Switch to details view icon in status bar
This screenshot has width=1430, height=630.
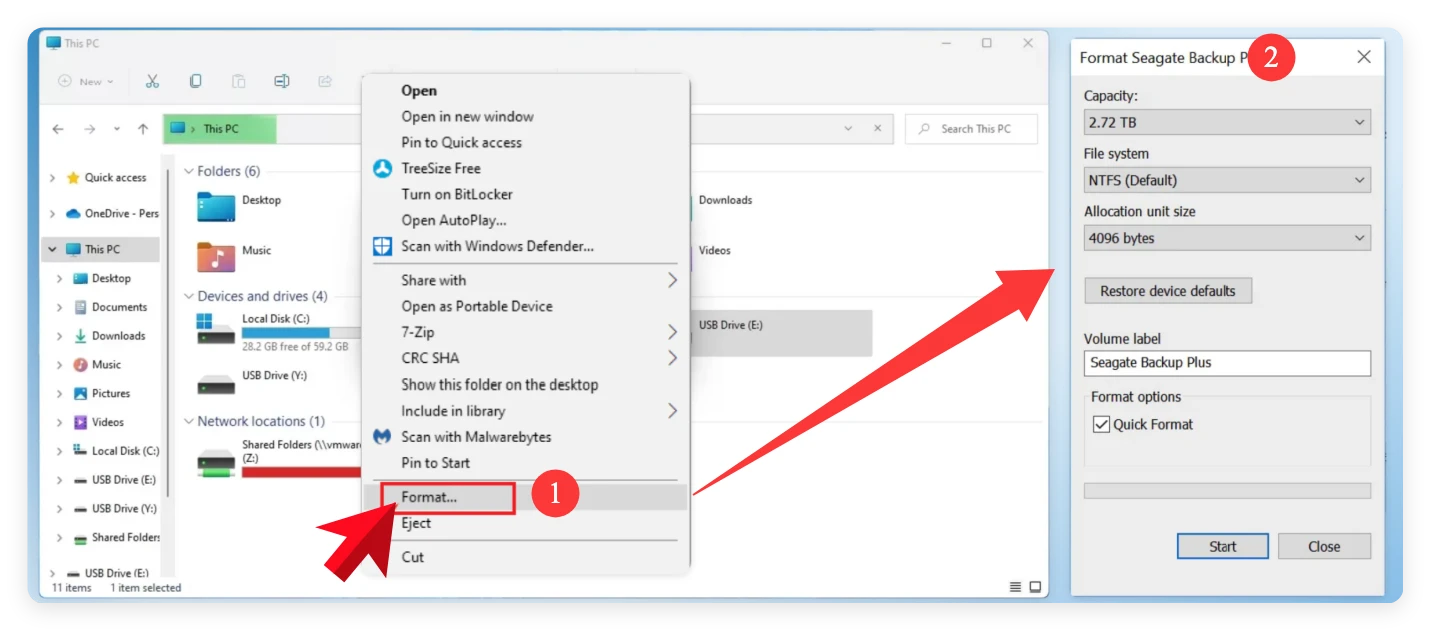point(1016,587)
